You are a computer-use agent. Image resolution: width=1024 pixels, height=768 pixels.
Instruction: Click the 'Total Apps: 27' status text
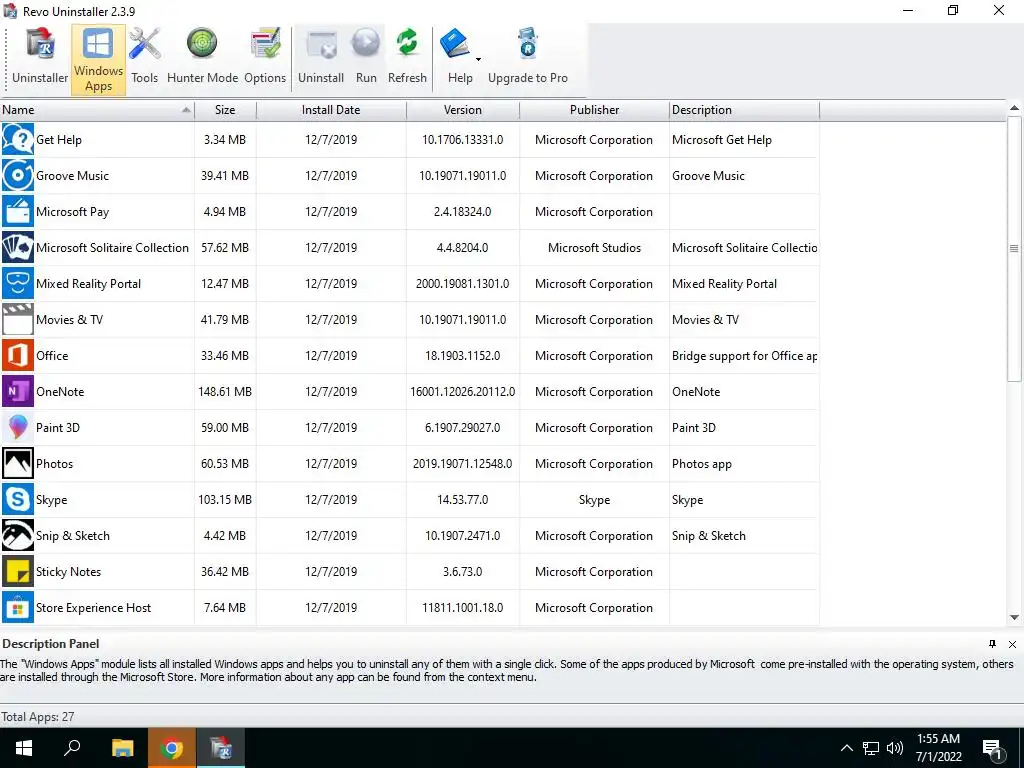[37, 716]
